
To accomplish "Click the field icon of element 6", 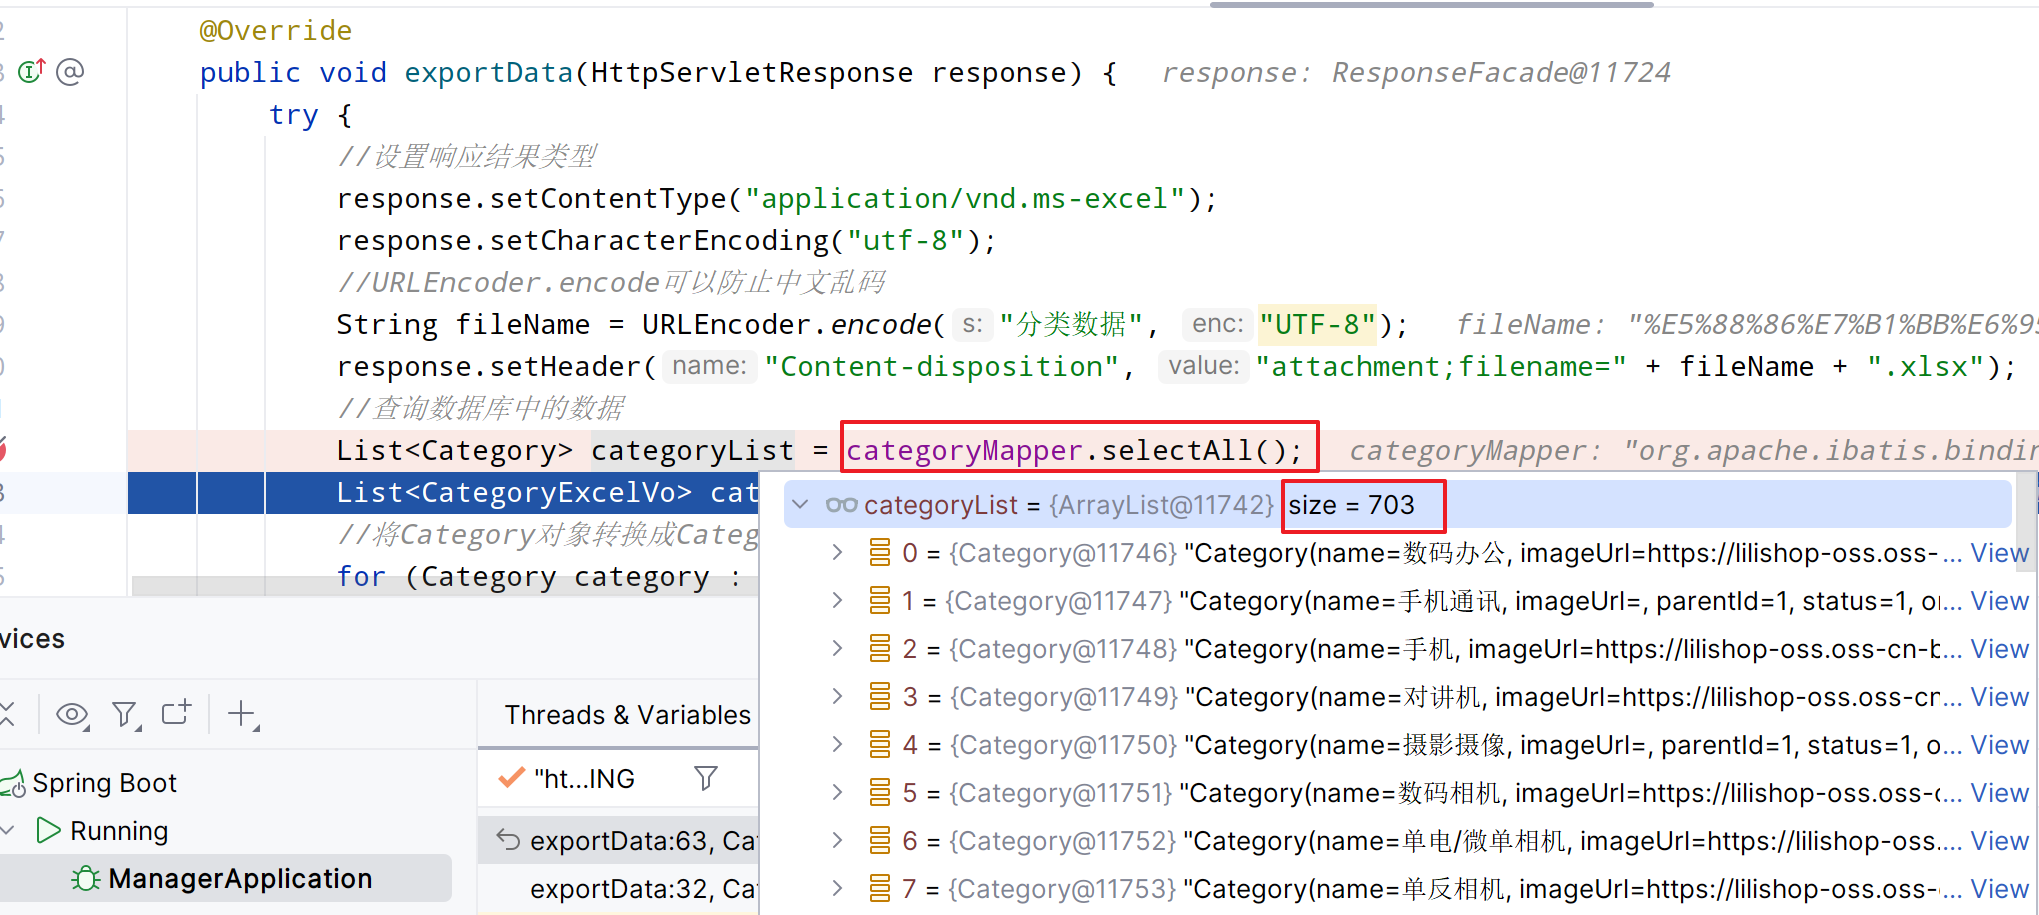I will pos(880,841).
